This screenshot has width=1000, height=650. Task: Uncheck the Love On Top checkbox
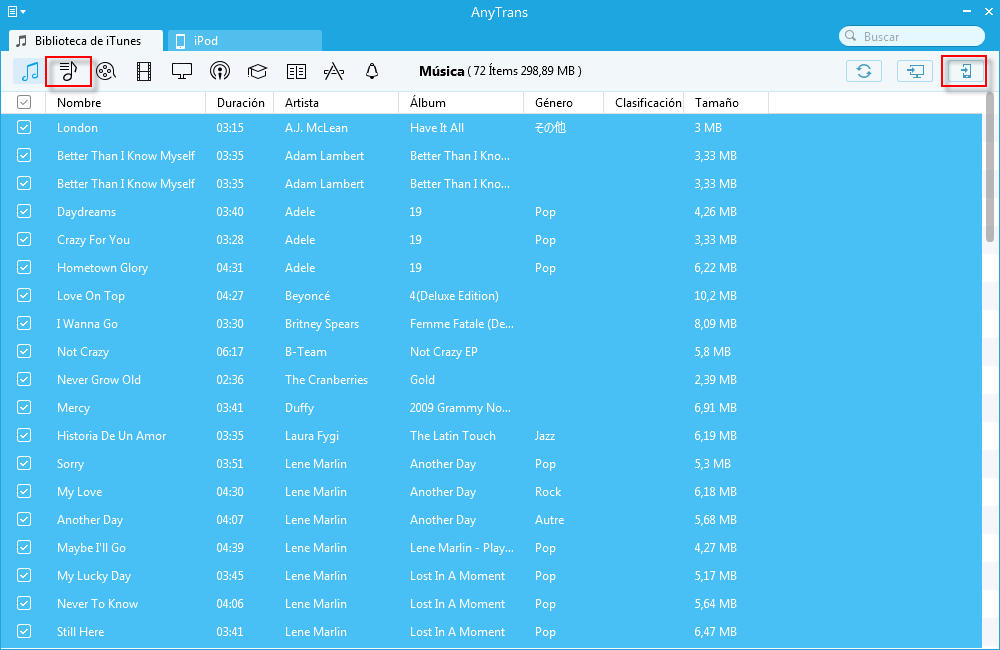click(x=24, y=295)
